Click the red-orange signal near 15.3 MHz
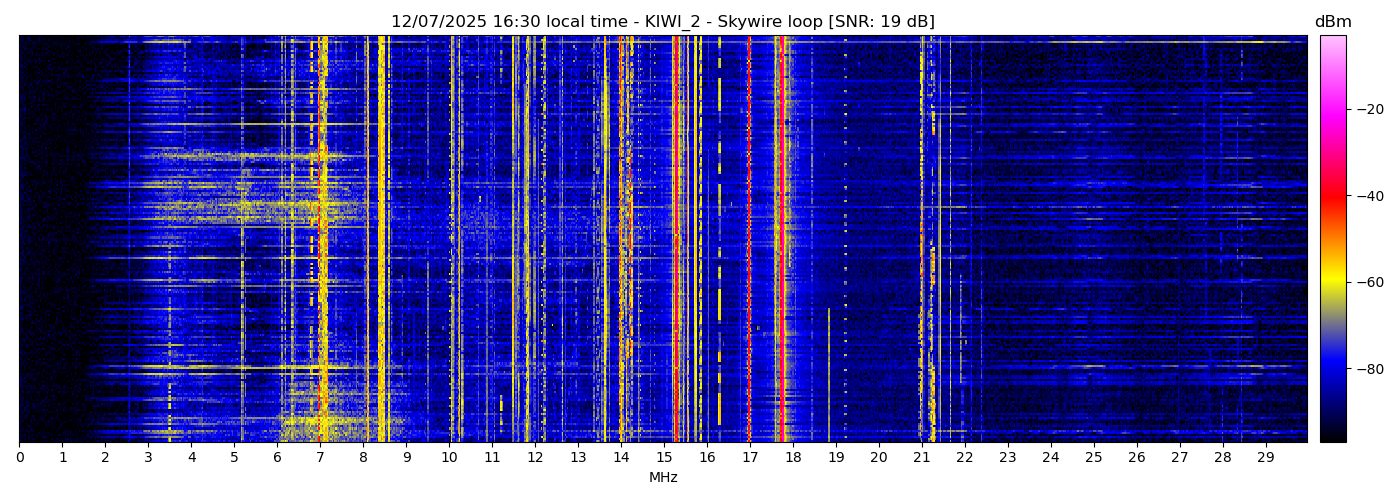The image size is (1400, 500). (x=675, y=240)
